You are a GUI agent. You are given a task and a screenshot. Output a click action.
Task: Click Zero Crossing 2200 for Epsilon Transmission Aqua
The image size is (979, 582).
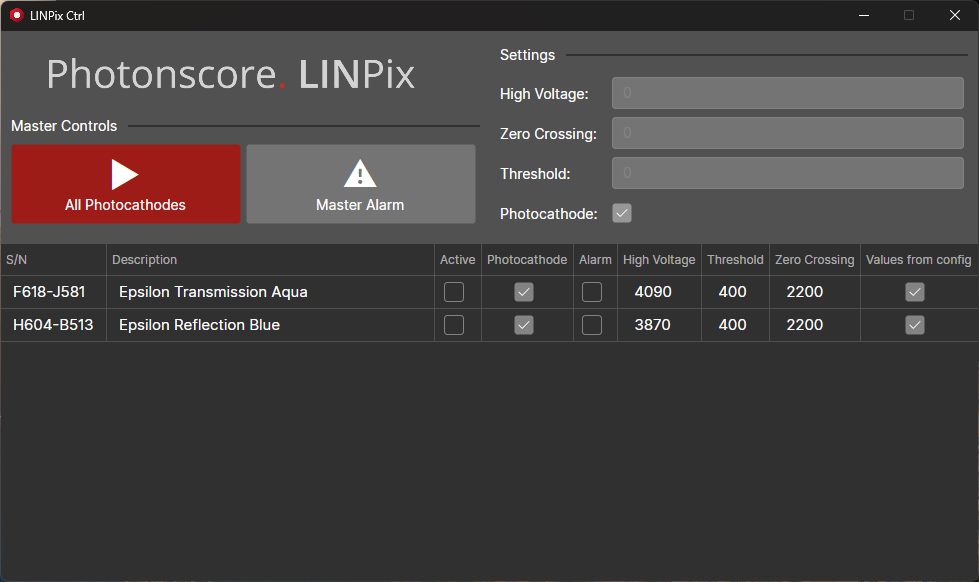pyautogui.click(x=805, y=292)
